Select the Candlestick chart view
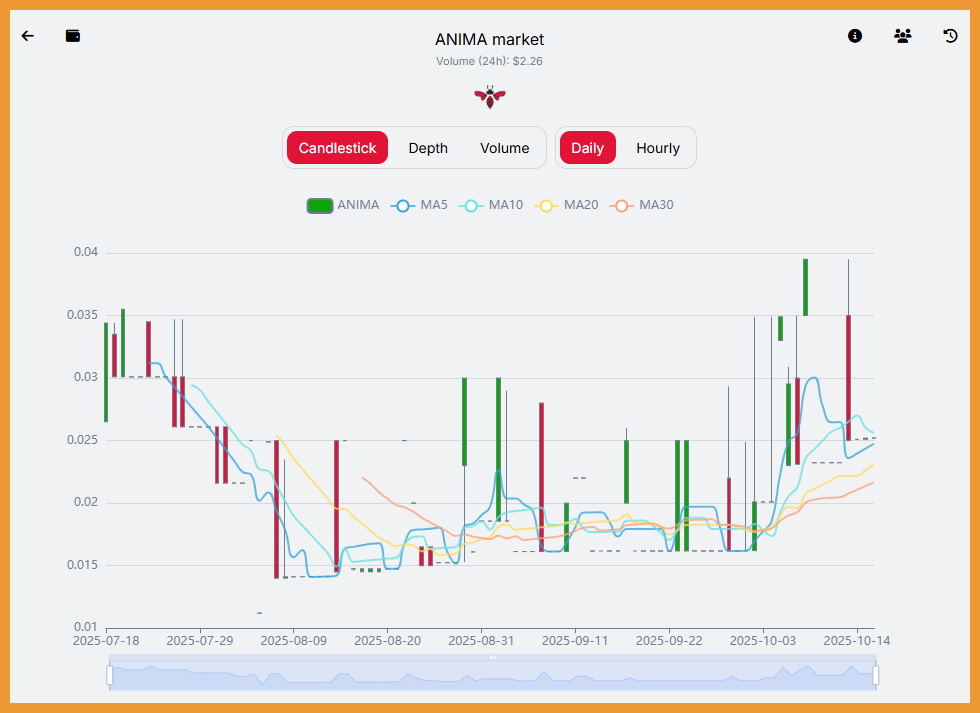This screenshot has width=980, height=713. 337,148
